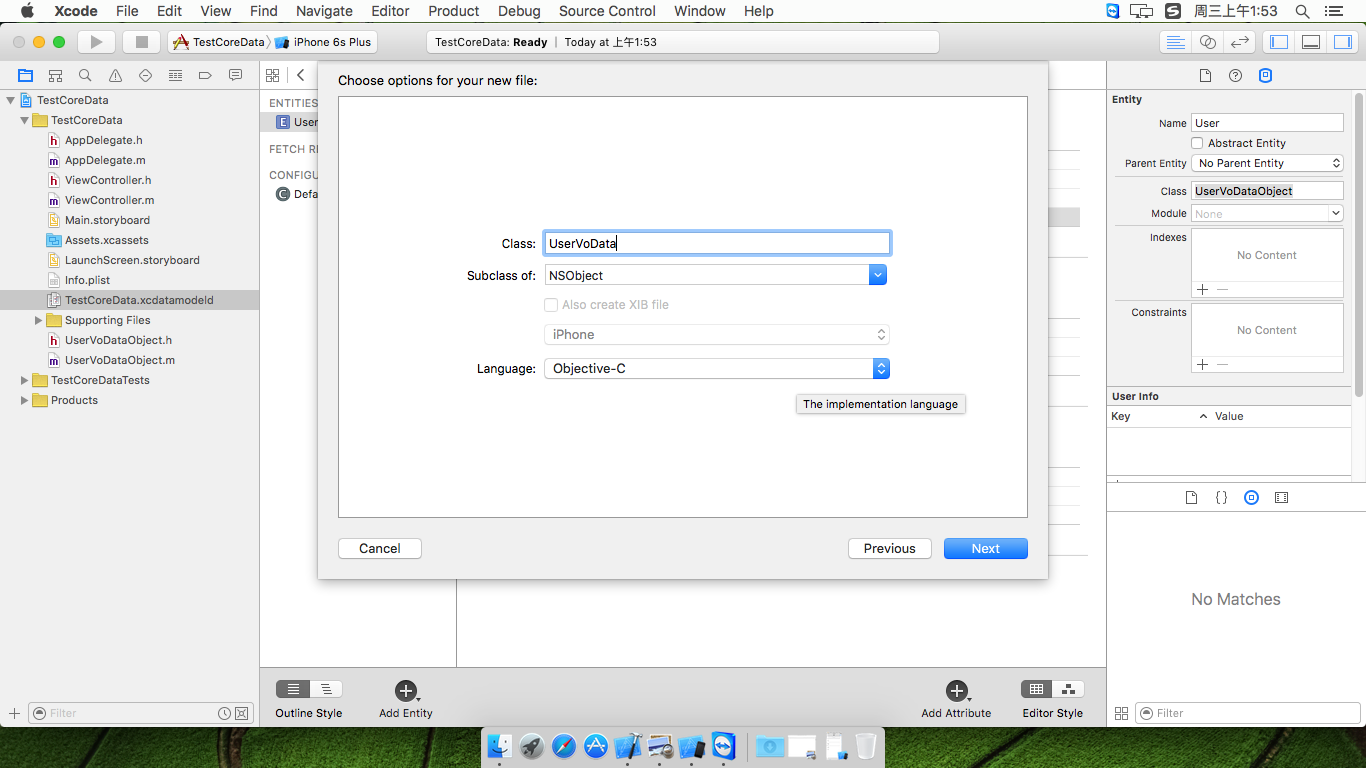
Task: Click the Stop button in toolbar
Action: 141,42
